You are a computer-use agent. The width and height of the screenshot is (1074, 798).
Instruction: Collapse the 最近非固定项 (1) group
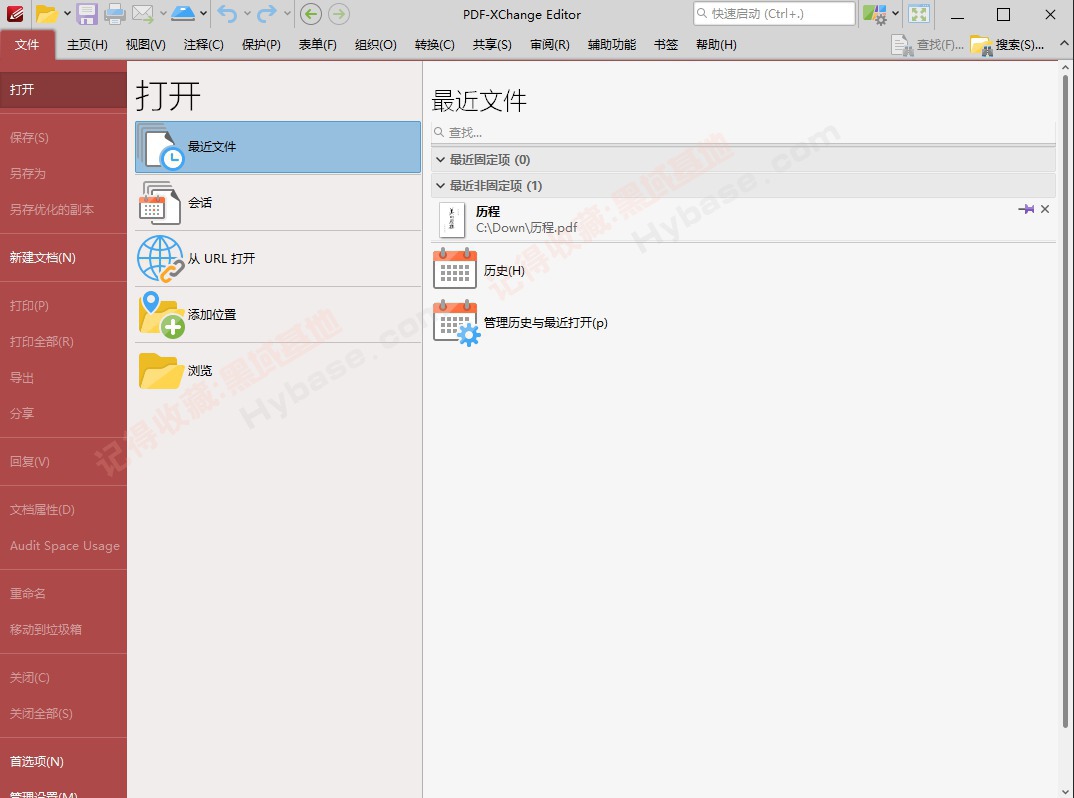point(440,186)
